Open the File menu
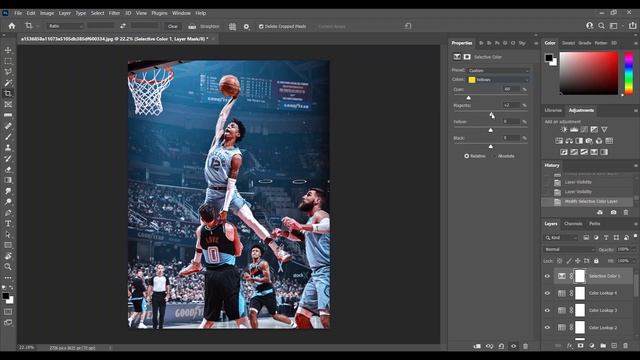 click(x=18, y=13)
